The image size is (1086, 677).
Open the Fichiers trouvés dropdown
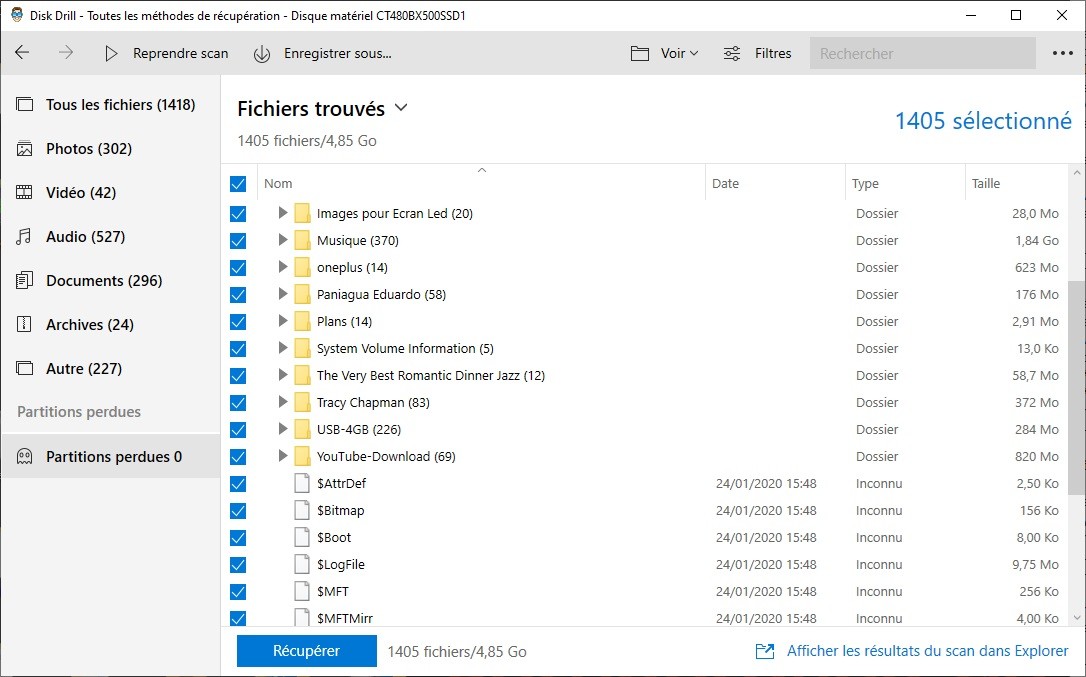click(401, 108)
